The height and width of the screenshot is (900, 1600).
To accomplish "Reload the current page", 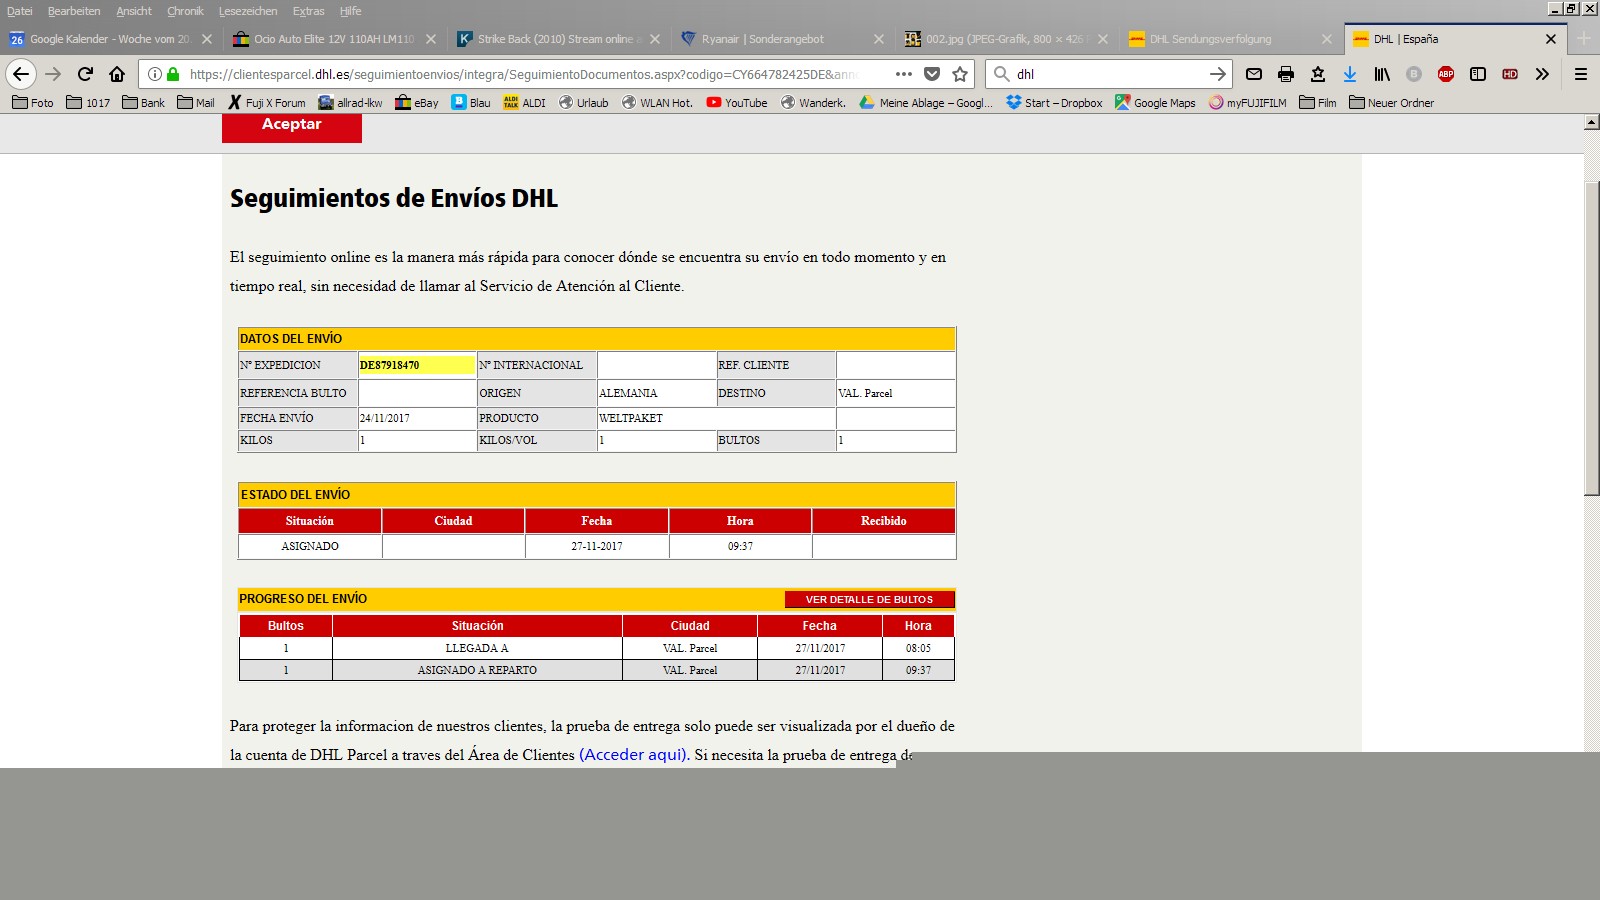I will (85, 74).
